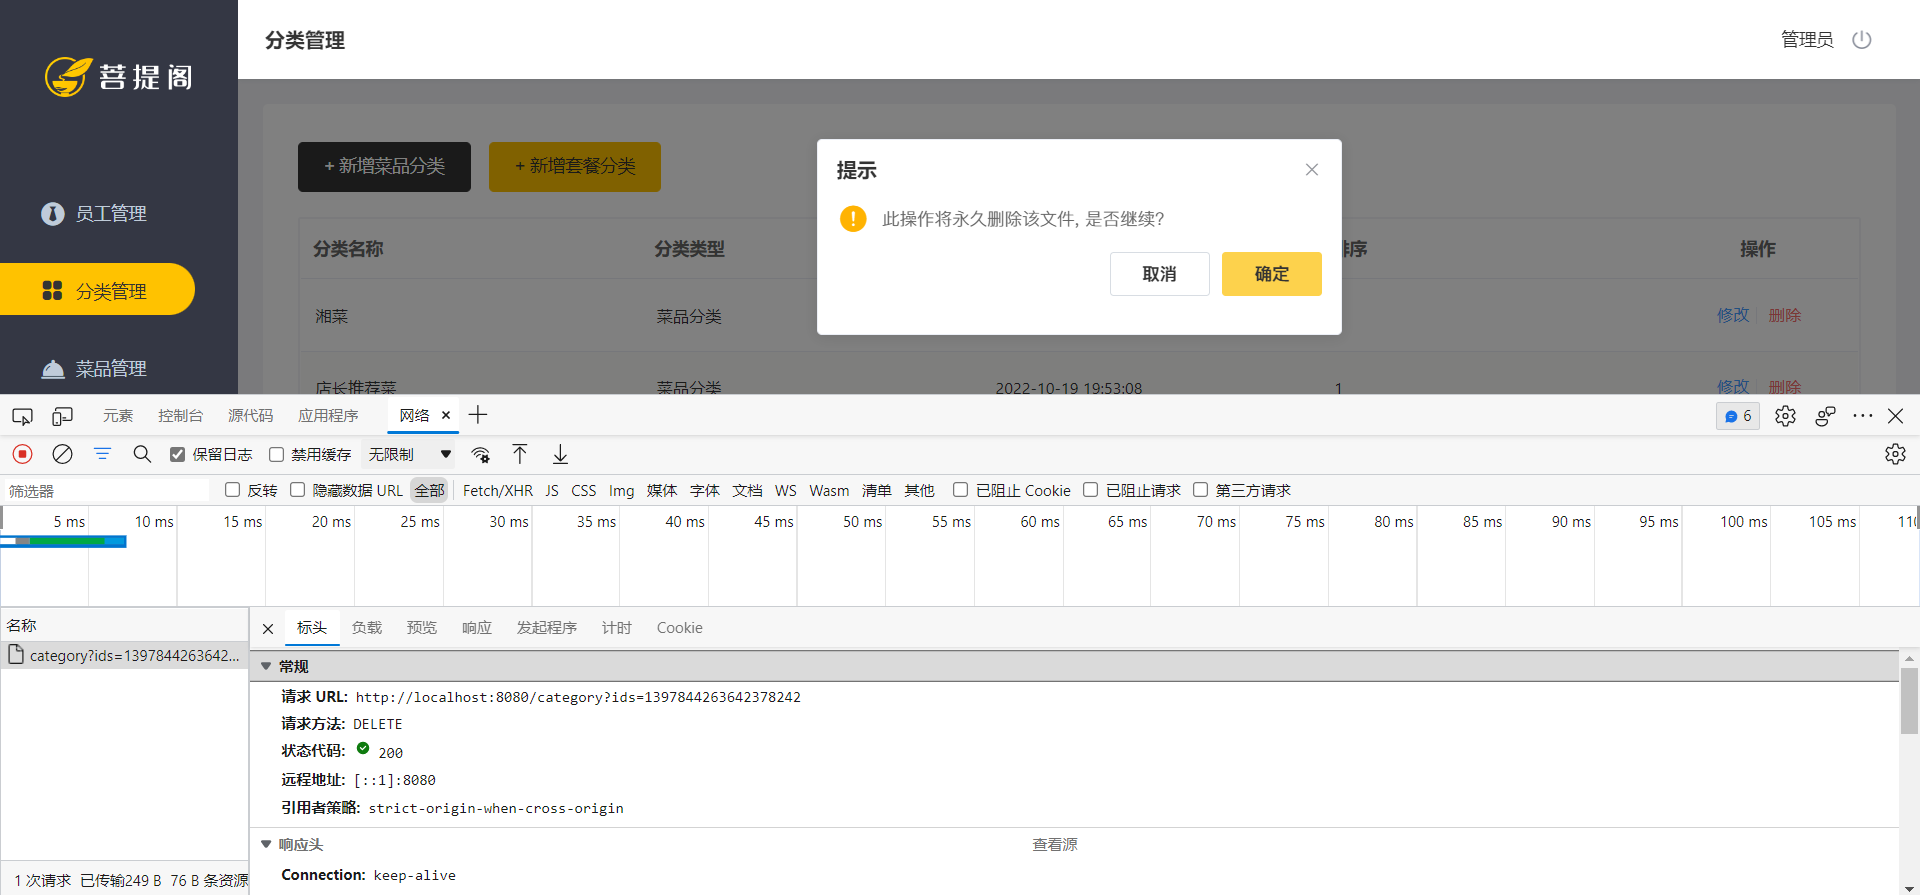Click the headers pane scrollbar thumb
Viewport: 1920px width, 895px height.
click(x=1909, y=700)
